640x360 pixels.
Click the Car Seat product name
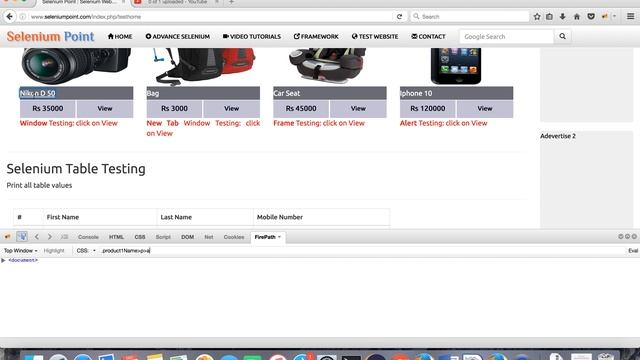287,93
